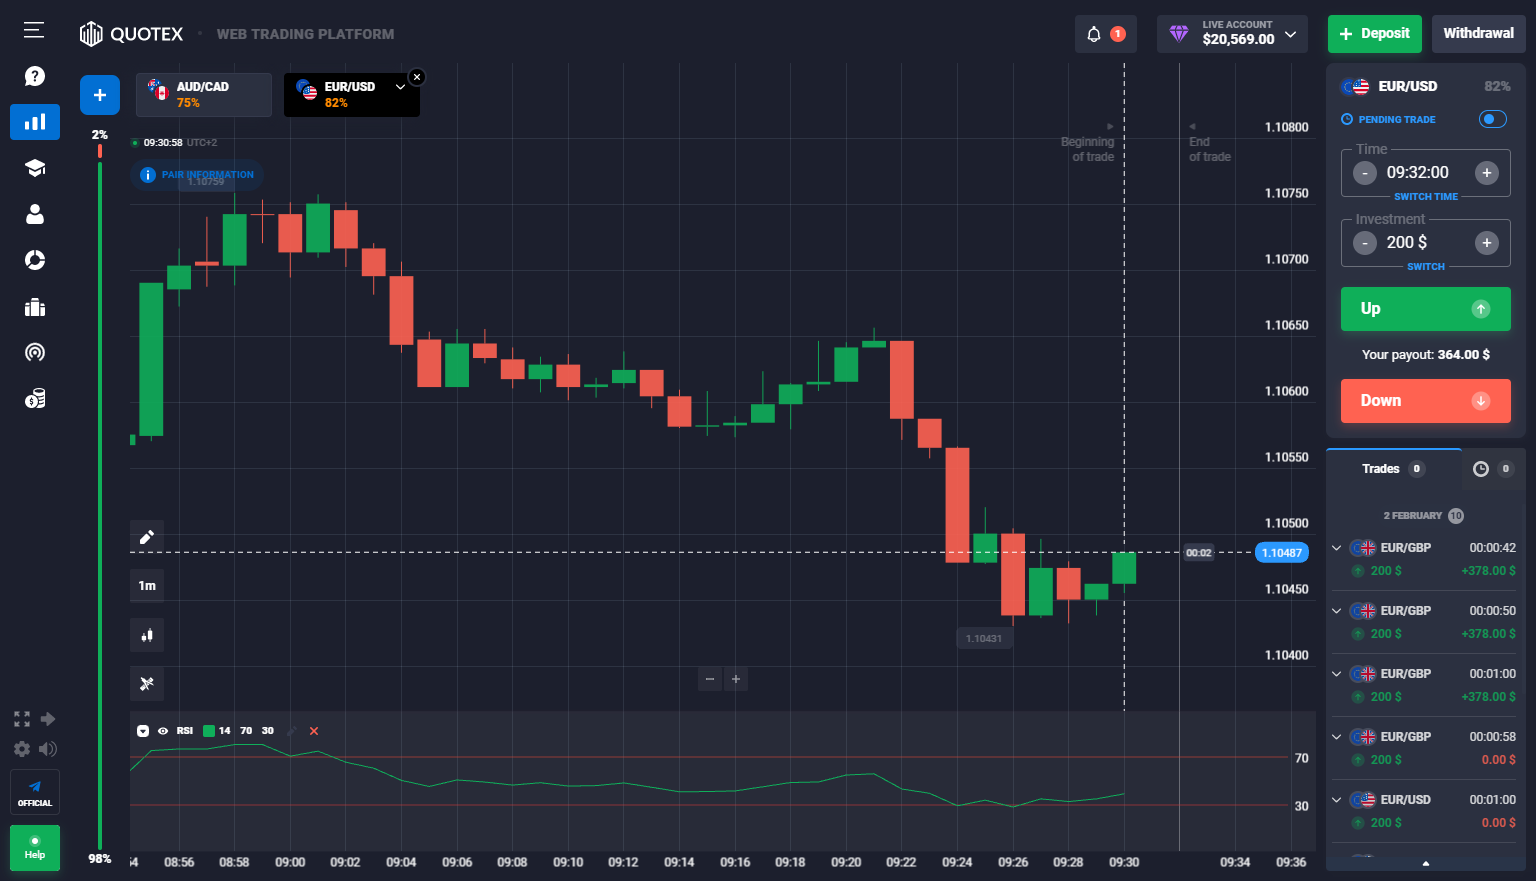
Task: Switch to the AUD/CAD asset tab
Action: pos(204,95)
